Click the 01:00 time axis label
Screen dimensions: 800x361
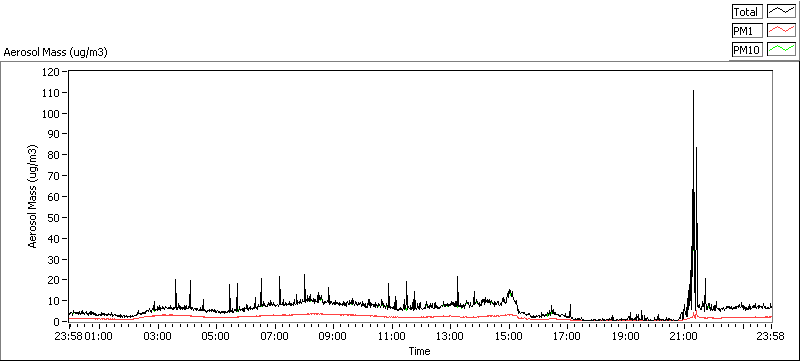[x=98, y=336]
